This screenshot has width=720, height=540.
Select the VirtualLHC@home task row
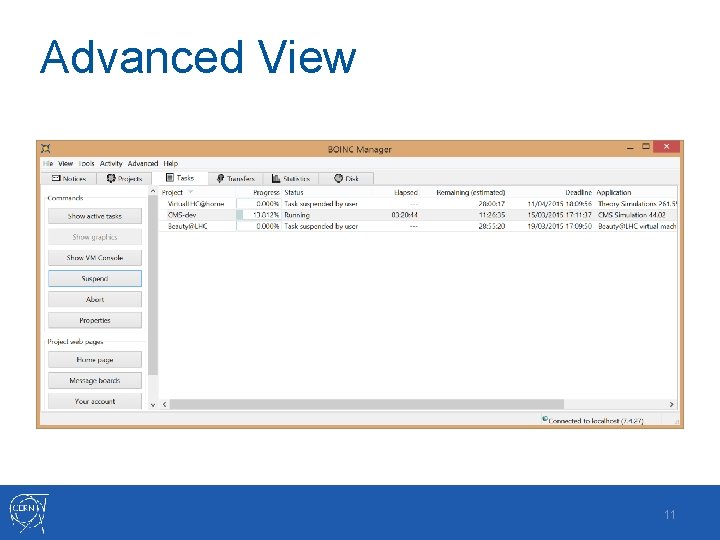point(418,204)
